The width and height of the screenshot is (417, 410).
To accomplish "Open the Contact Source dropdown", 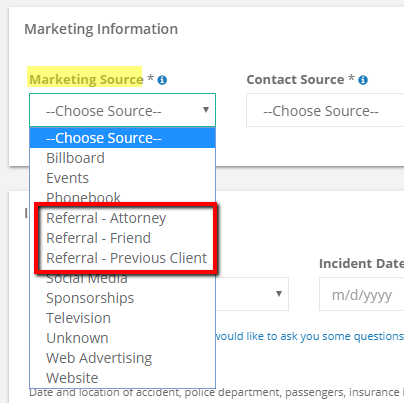I will [325, 110].
